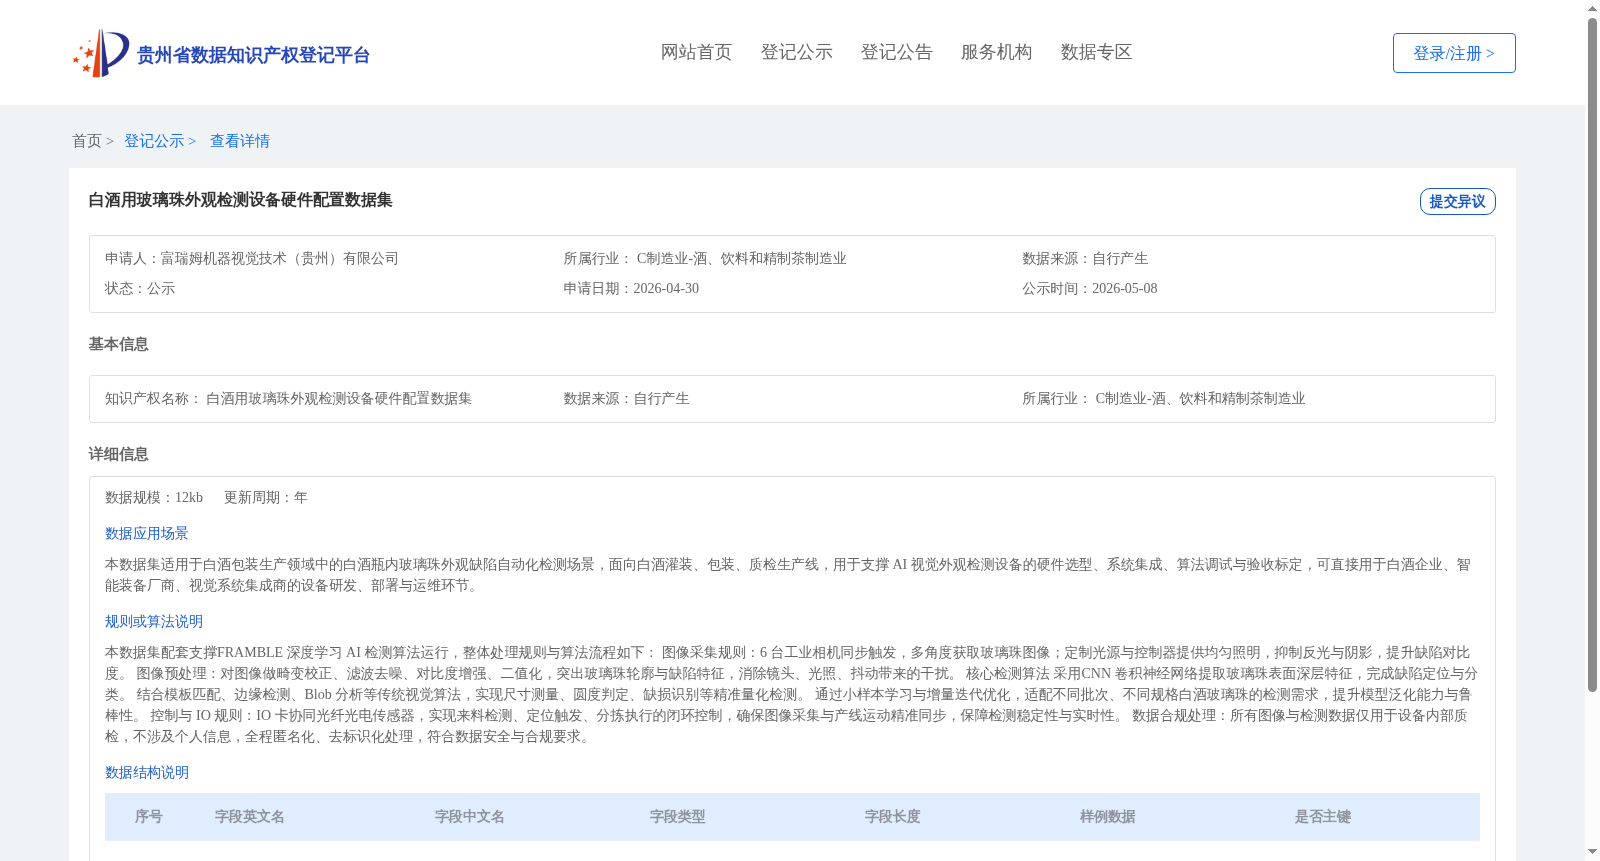1600x861 pixels.
Task: Click the 字段长度 column header
Action: point(893,816)
